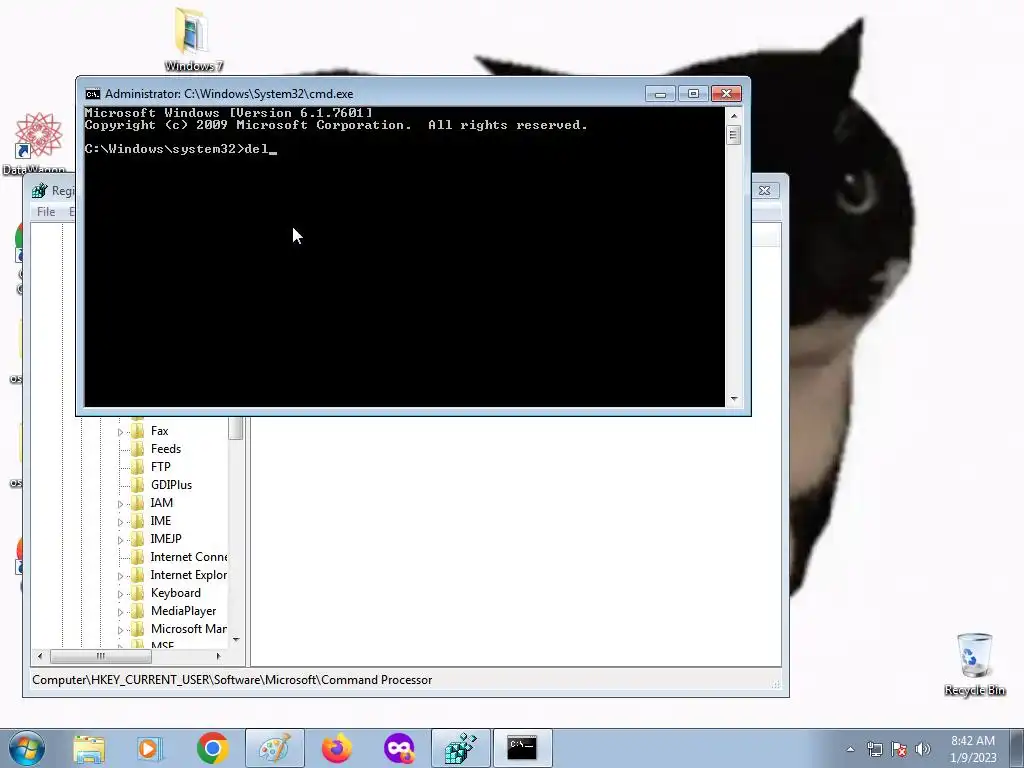Close the Command Prompt window
The image size is (1024, 768).
[726, 94]
